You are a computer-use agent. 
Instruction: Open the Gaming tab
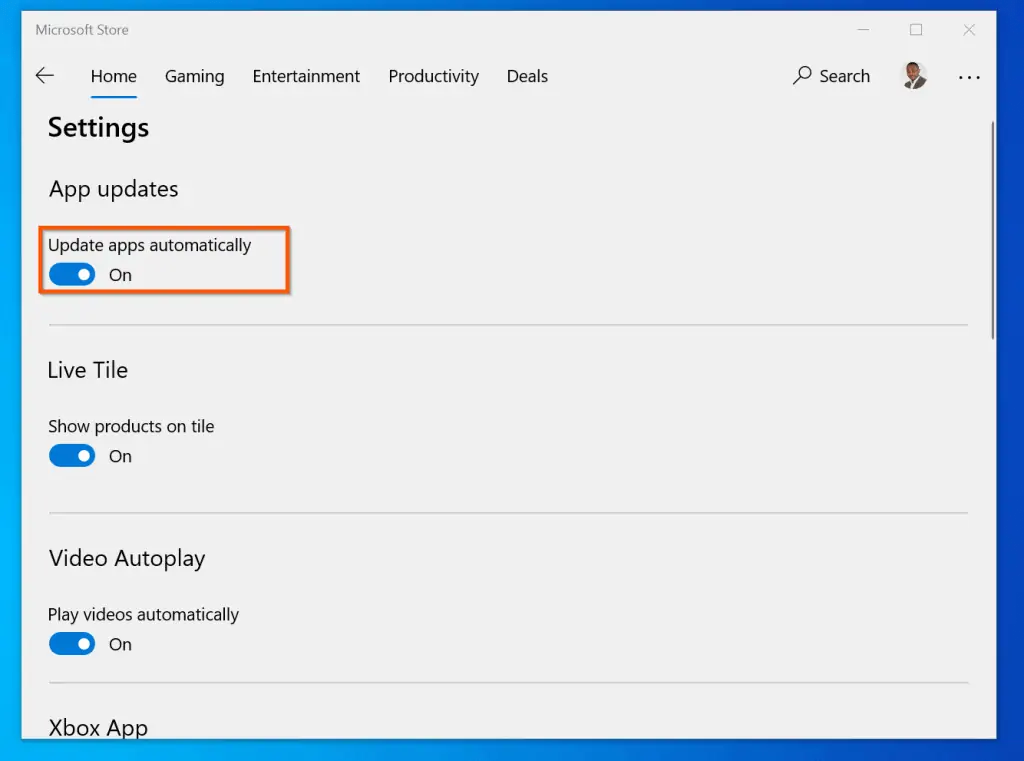[x=194, y=76]
